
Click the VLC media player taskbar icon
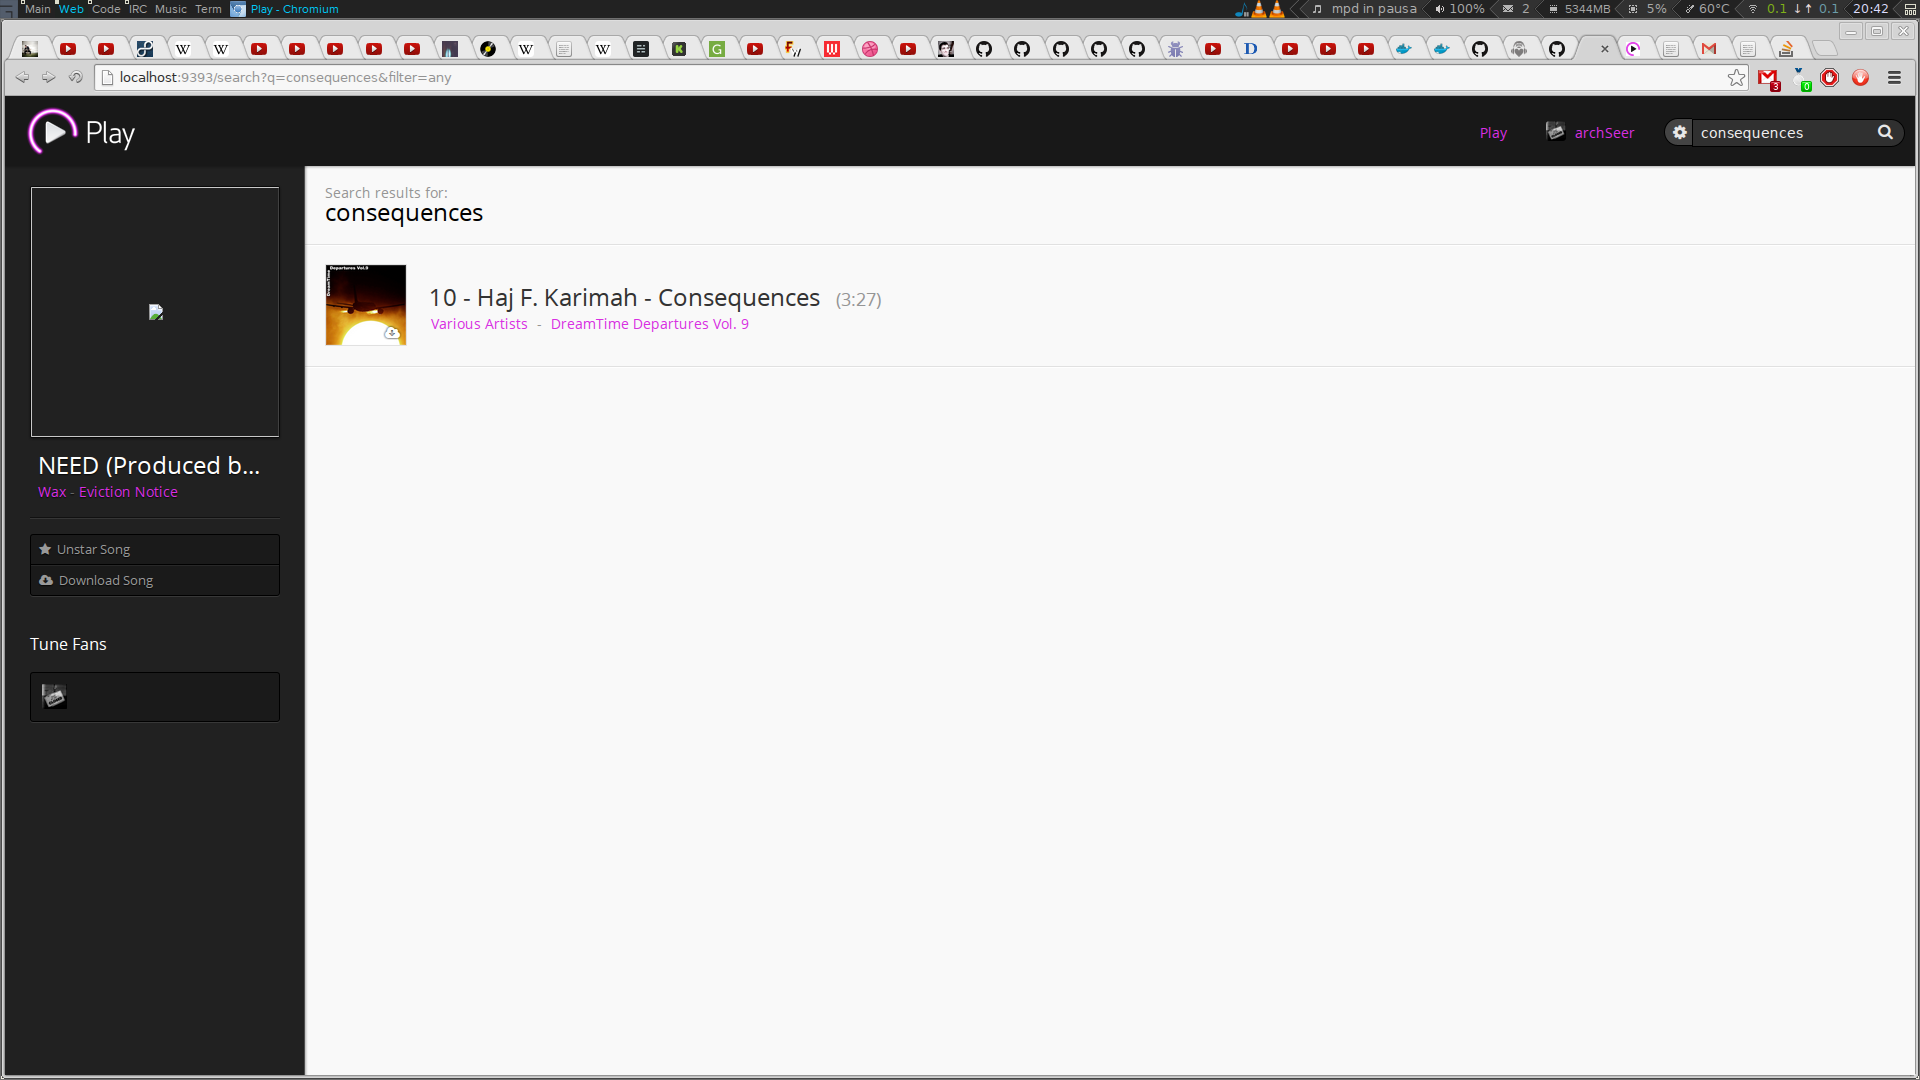tap(1259, 9)
